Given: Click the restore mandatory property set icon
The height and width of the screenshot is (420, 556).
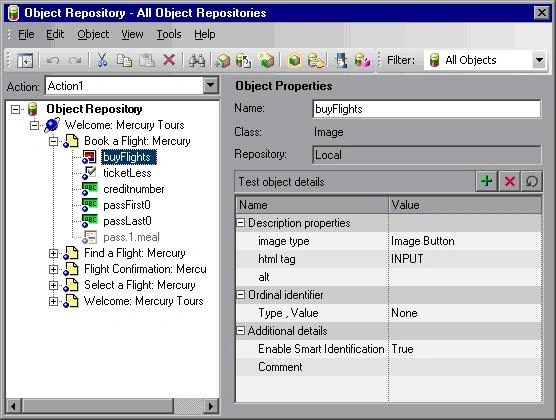Looking at the screenshot, I should coord(532,181).
